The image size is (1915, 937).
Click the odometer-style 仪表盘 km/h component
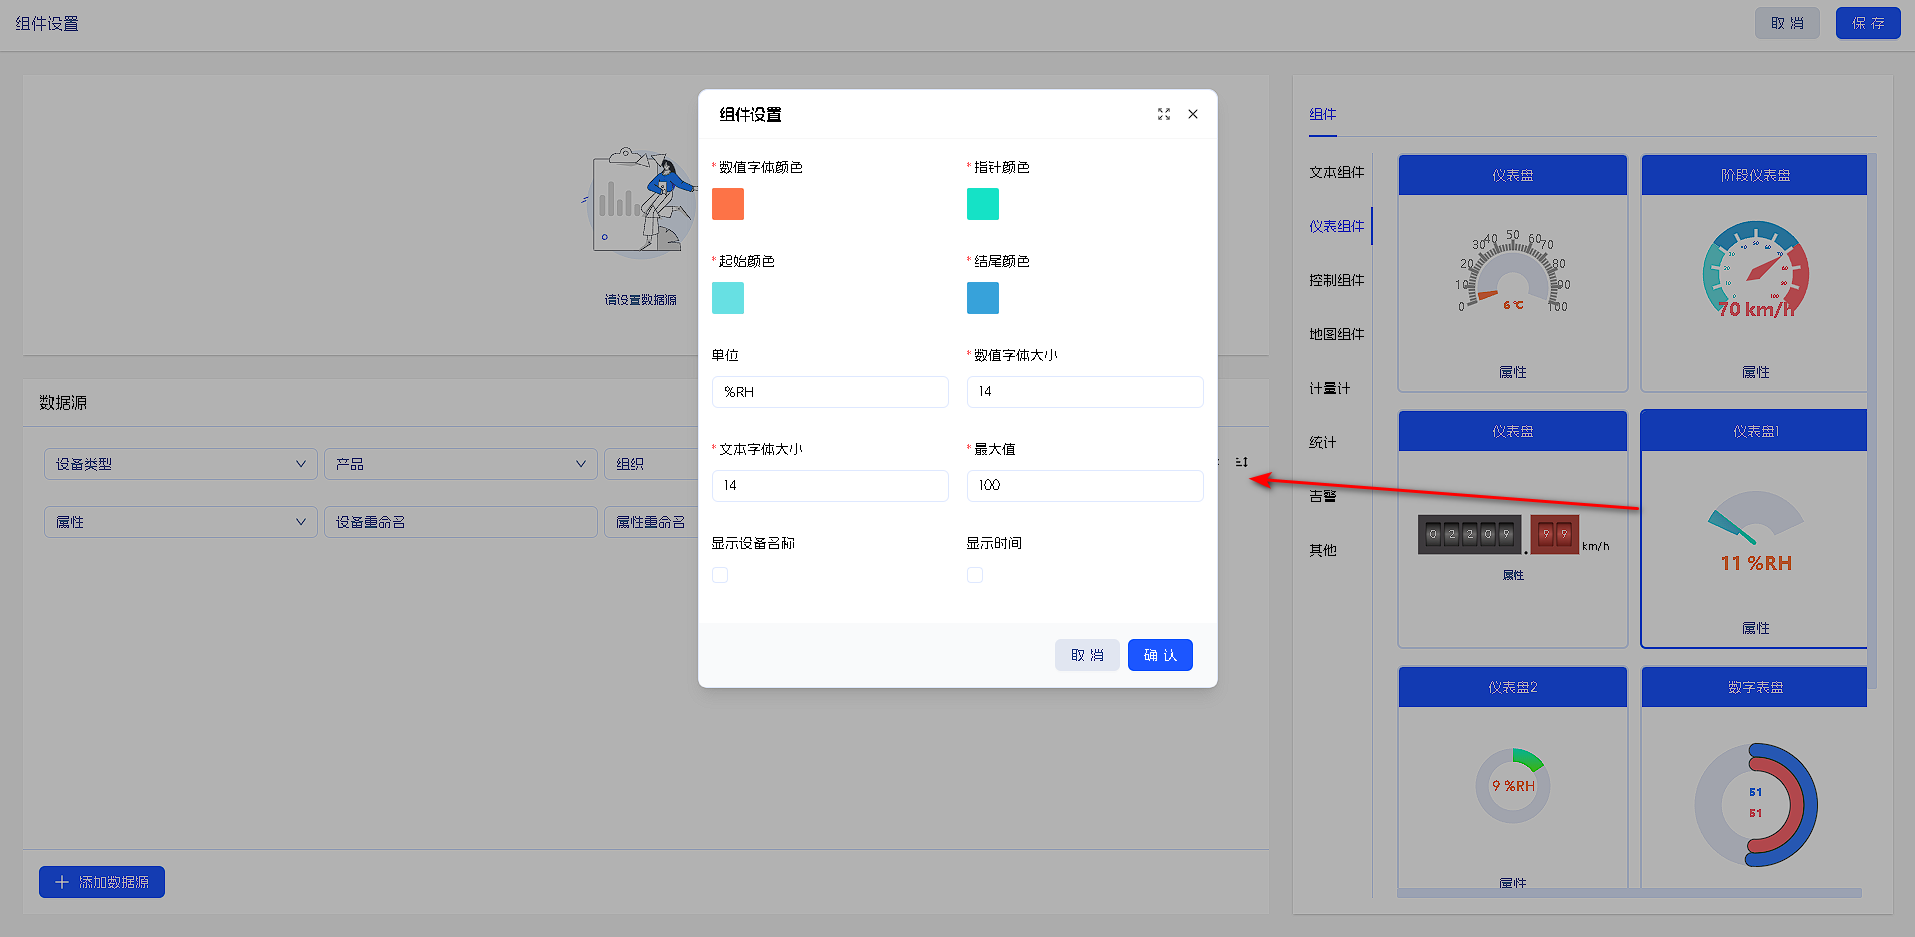point(1512,535)
